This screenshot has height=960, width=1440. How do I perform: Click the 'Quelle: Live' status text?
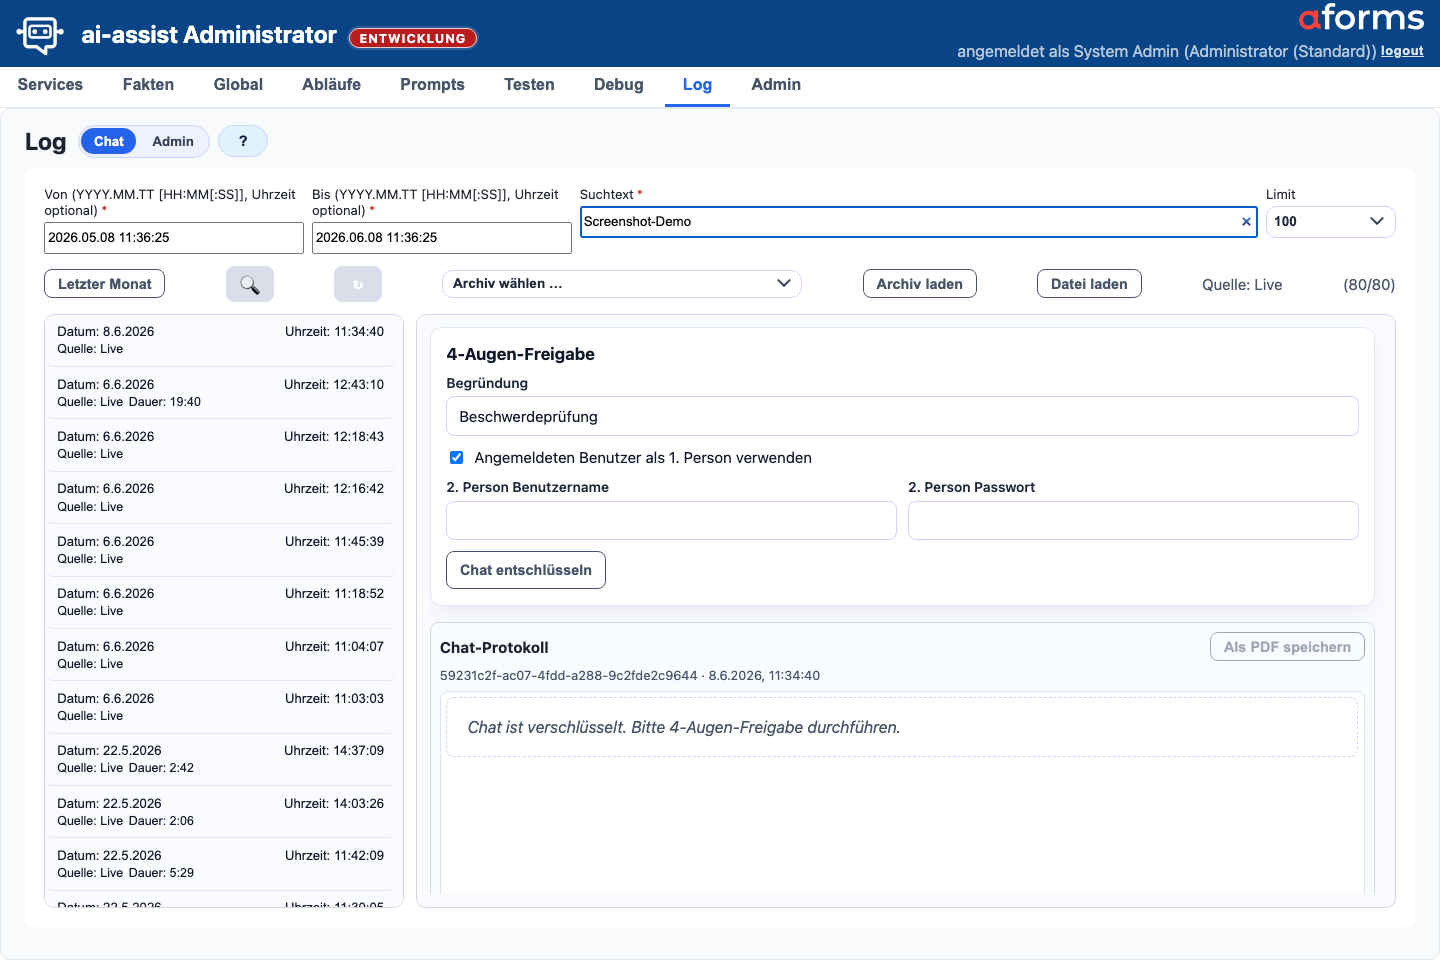coord(1242,285)
